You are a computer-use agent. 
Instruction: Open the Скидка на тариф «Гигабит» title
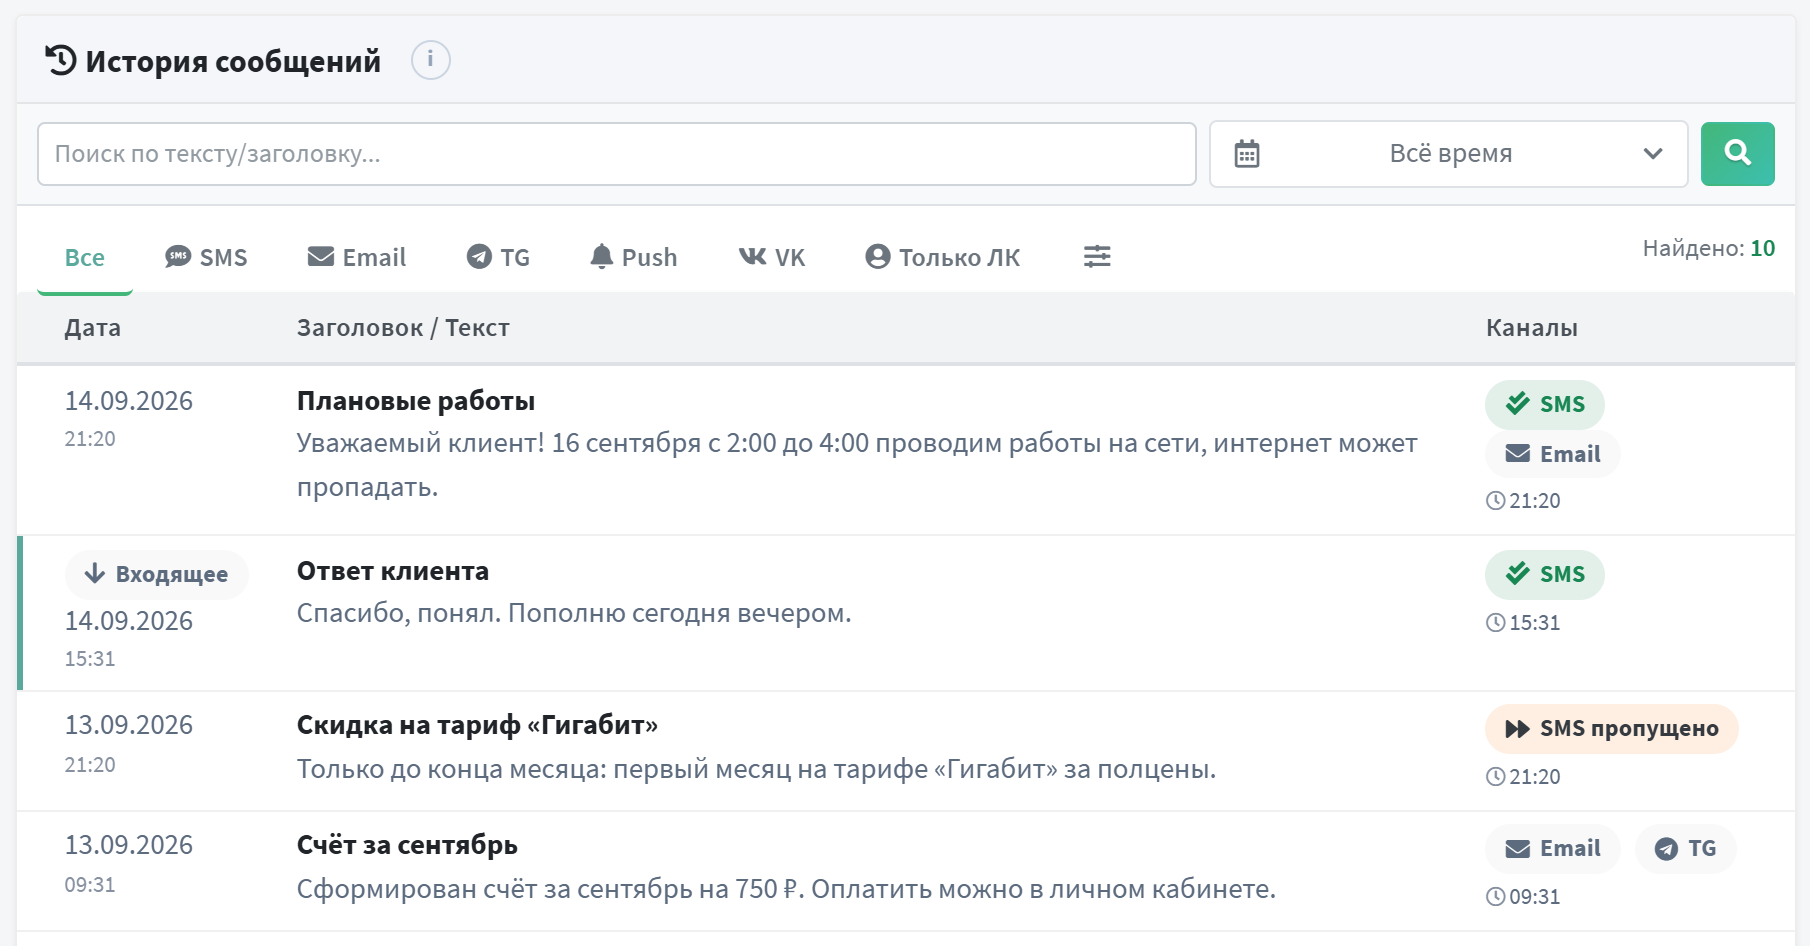click(x=478, y=725)
